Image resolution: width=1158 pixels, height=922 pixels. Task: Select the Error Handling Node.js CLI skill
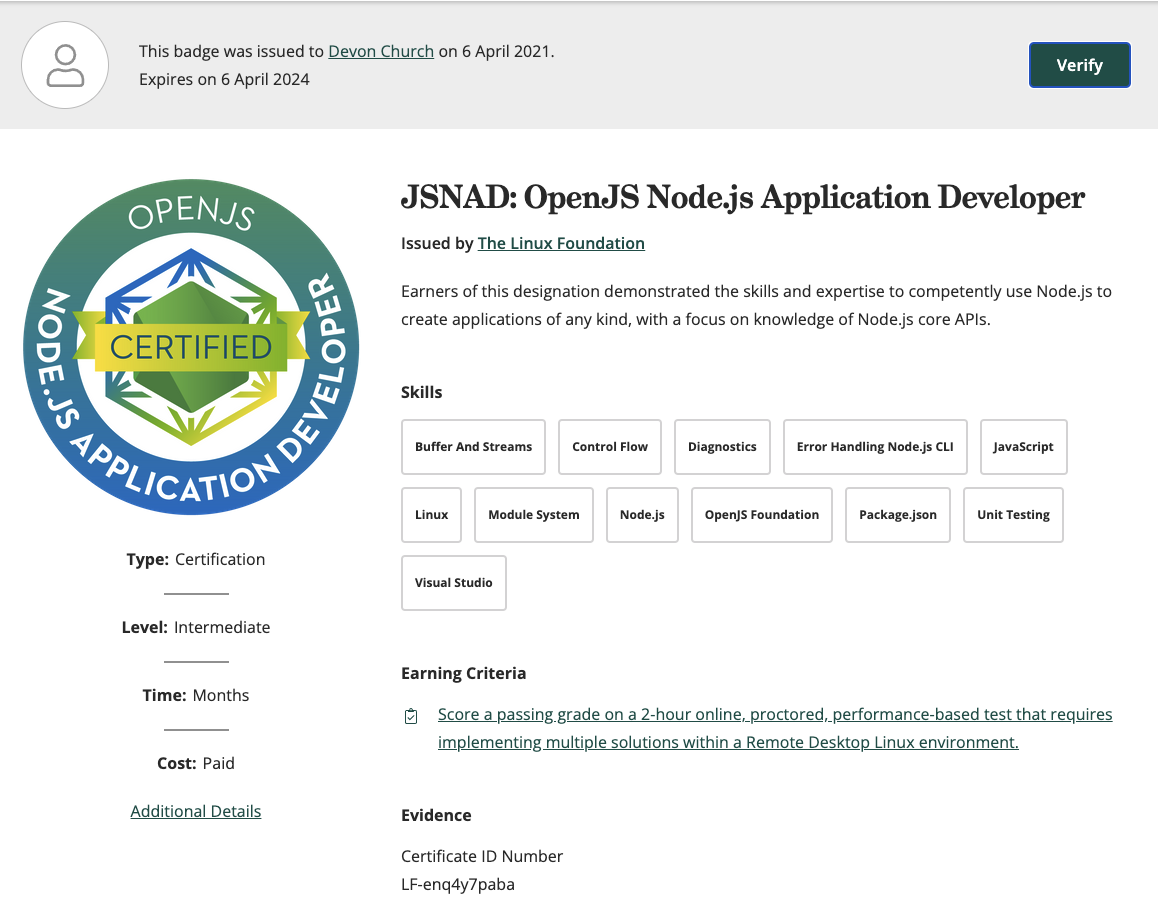[875, 447]
